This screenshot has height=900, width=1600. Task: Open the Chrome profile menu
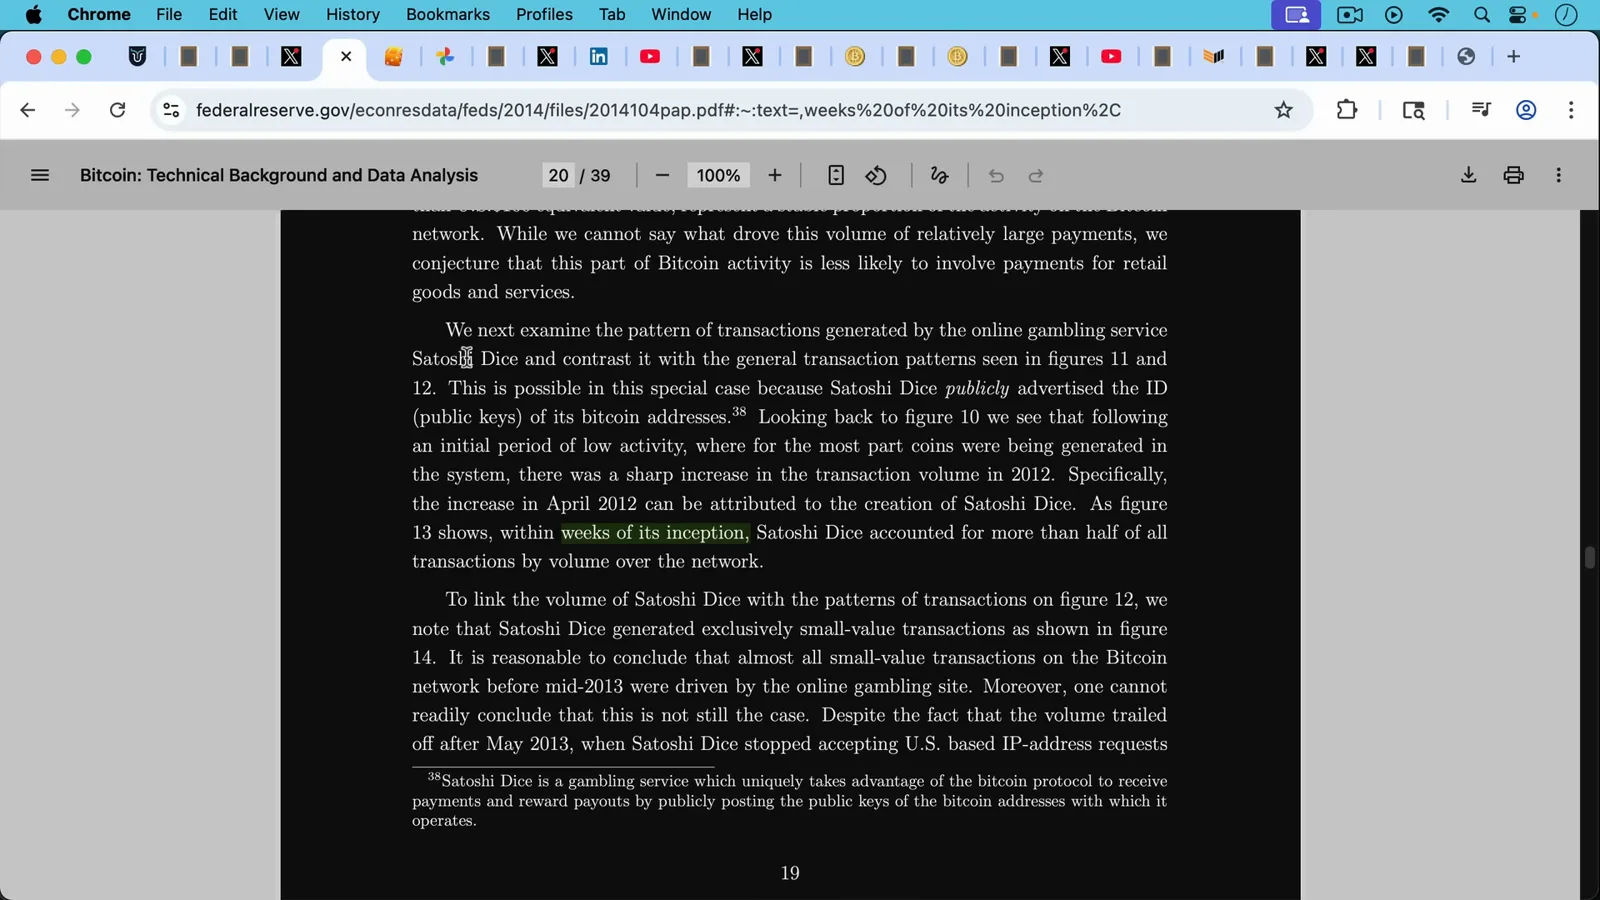click(1526, 110)
